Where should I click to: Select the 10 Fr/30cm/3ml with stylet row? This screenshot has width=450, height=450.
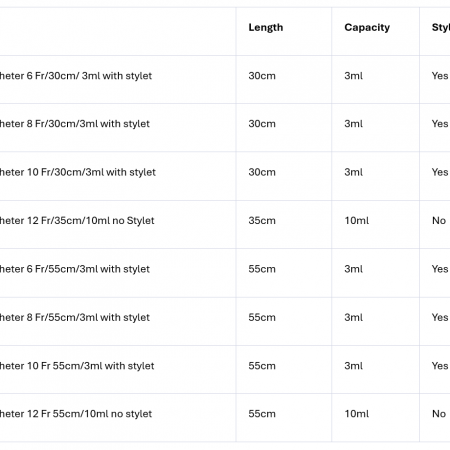point(225,176)
